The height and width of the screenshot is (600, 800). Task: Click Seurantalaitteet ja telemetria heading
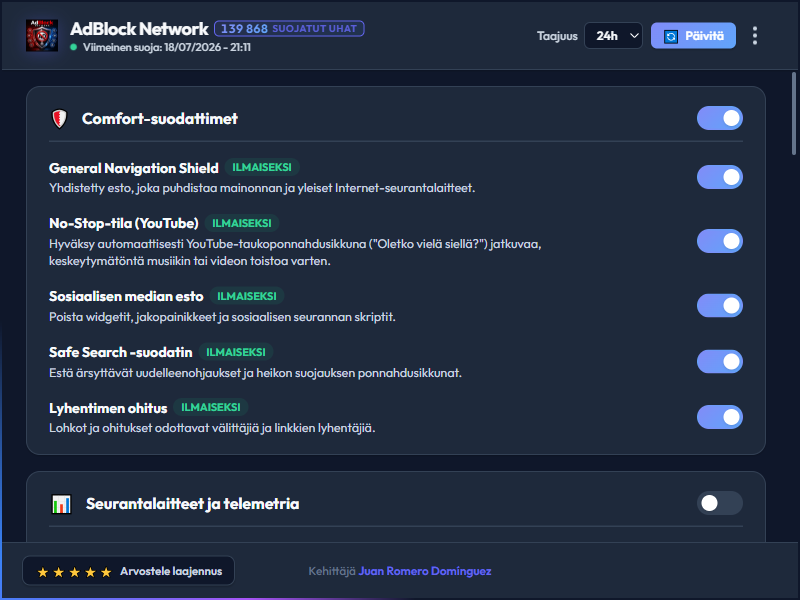pos(192,504)
